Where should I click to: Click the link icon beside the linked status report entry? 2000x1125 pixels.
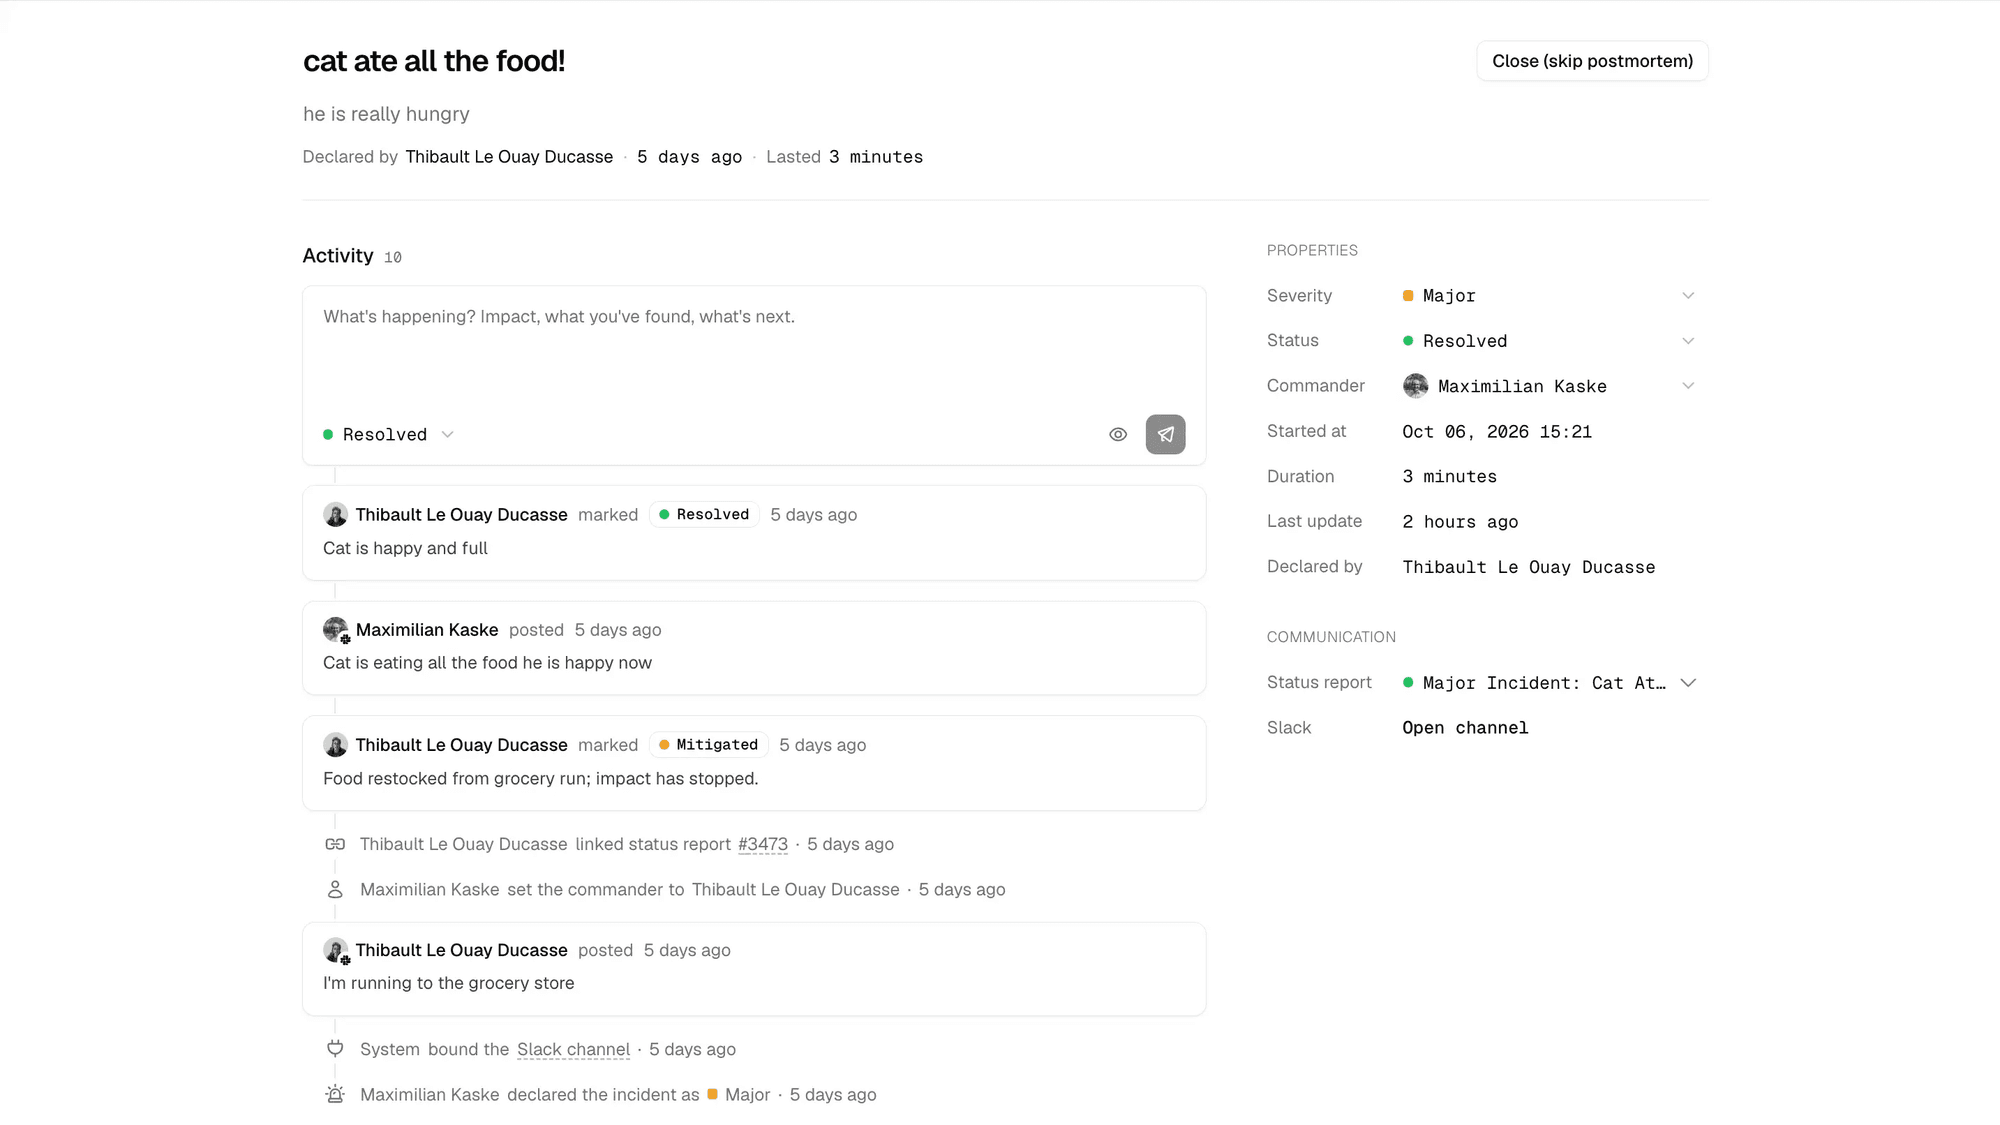click(x=335, y=844)
